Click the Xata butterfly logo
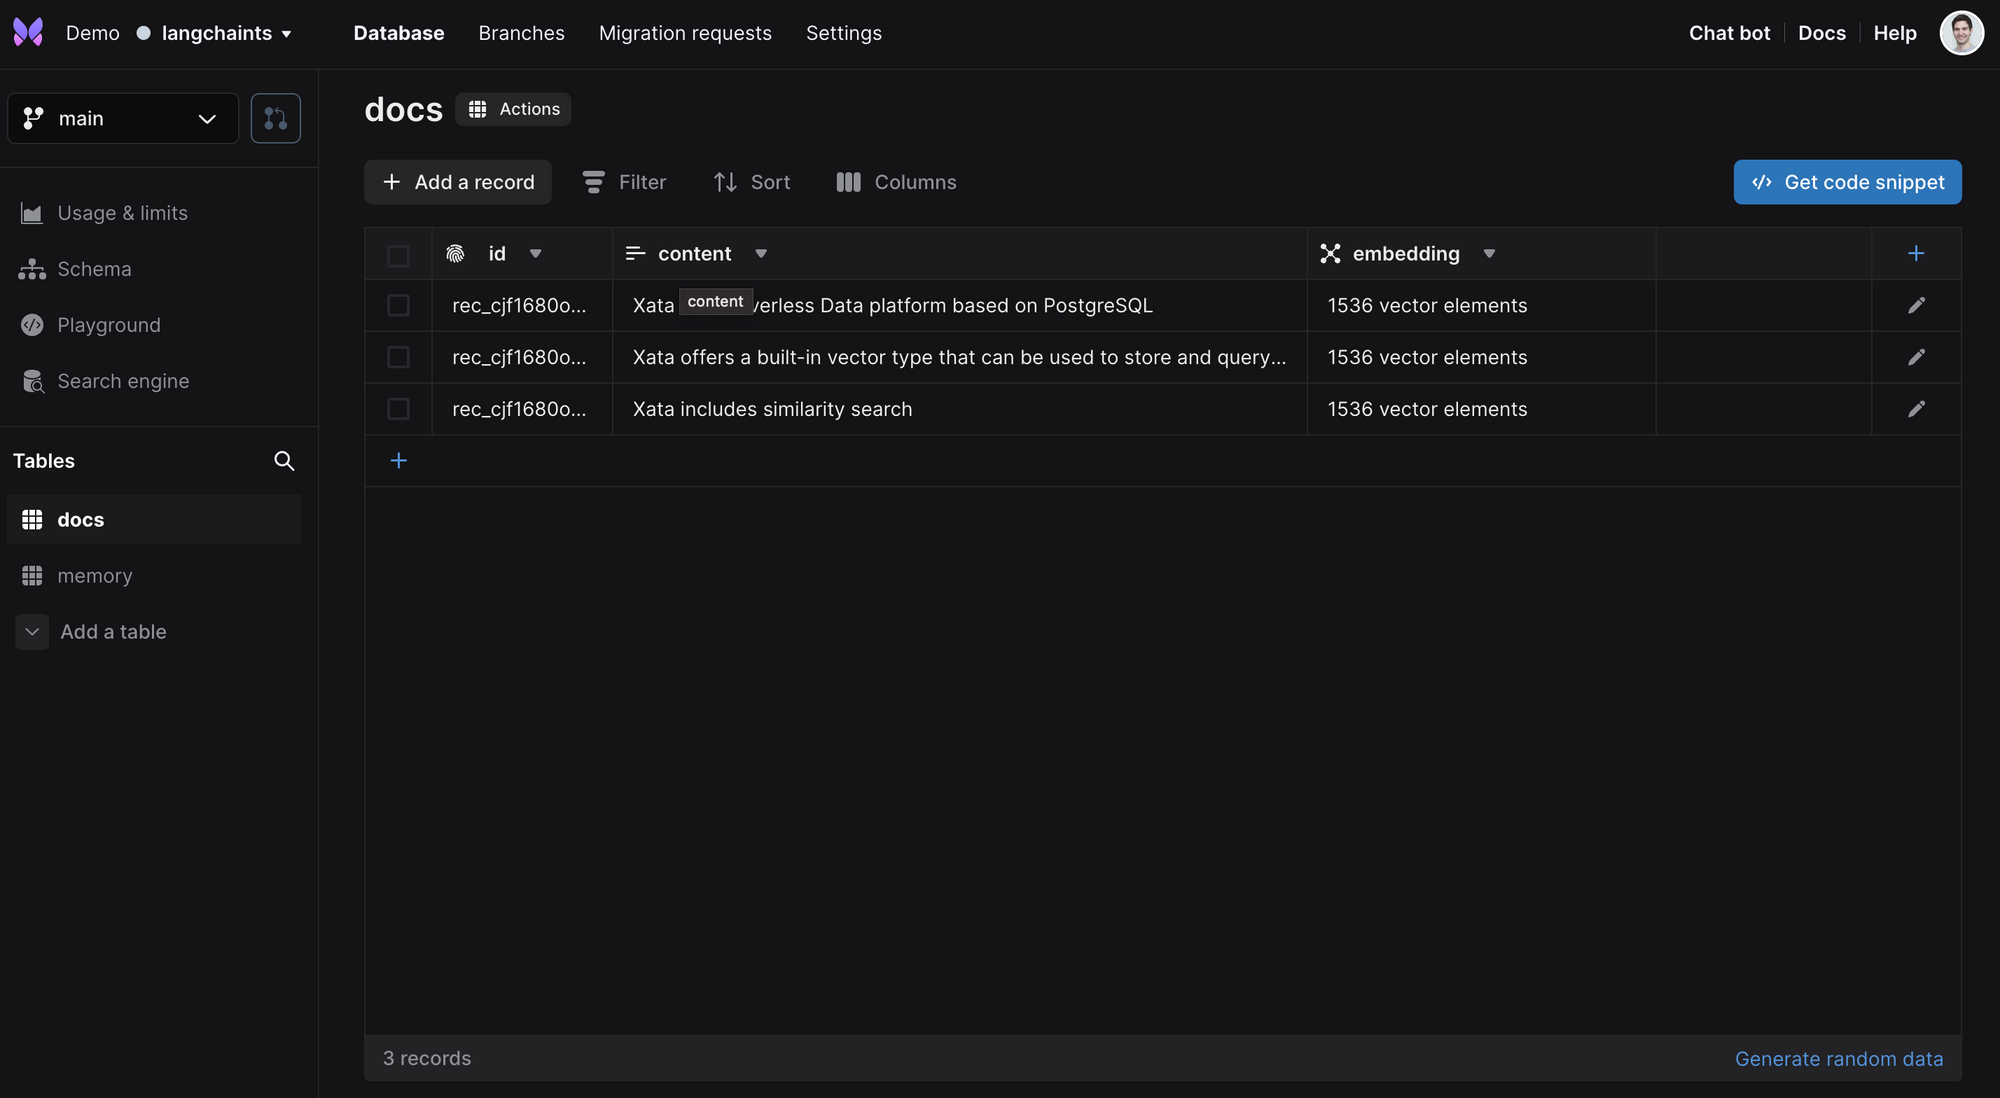The image size is (2000, 1098). coord(28,32)
